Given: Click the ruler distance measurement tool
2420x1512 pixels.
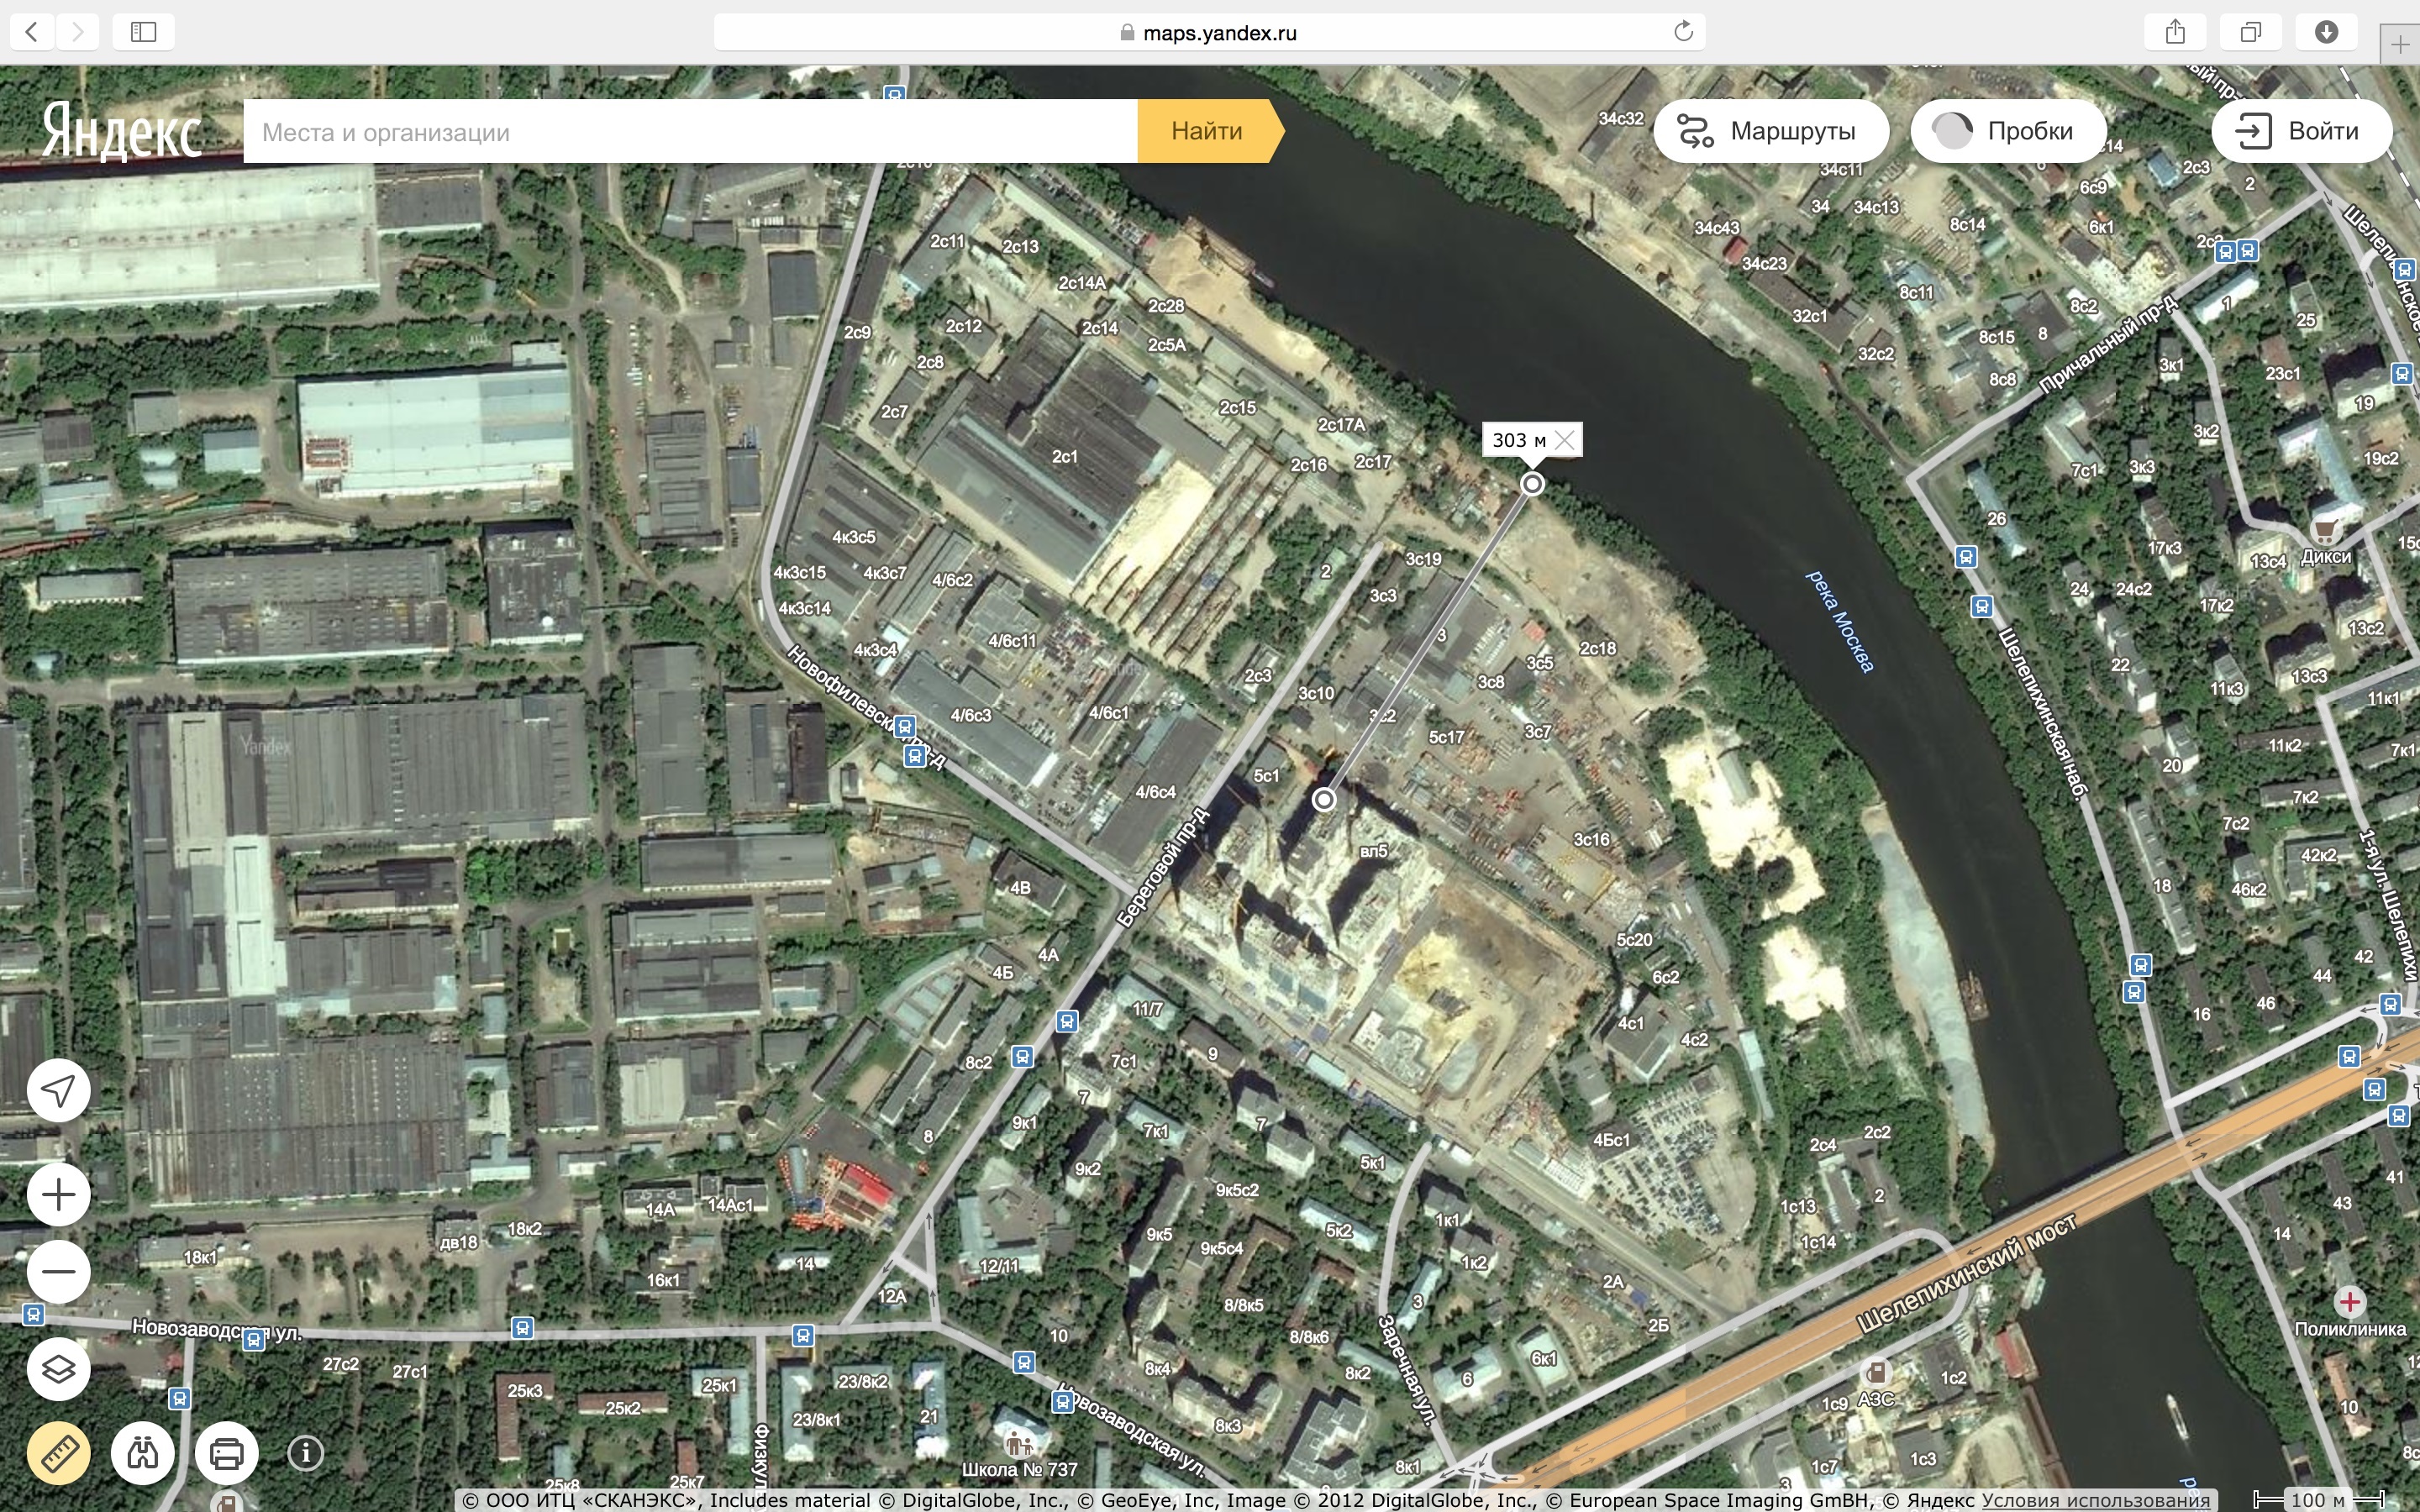Looking at the screenshot, I should [x=59, y=1452].
